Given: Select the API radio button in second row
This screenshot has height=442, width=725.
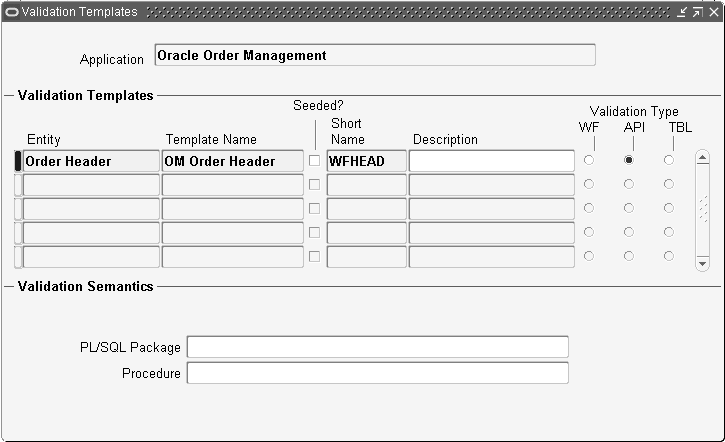Looking at the screenshot, I should click(x=629, y=184).
